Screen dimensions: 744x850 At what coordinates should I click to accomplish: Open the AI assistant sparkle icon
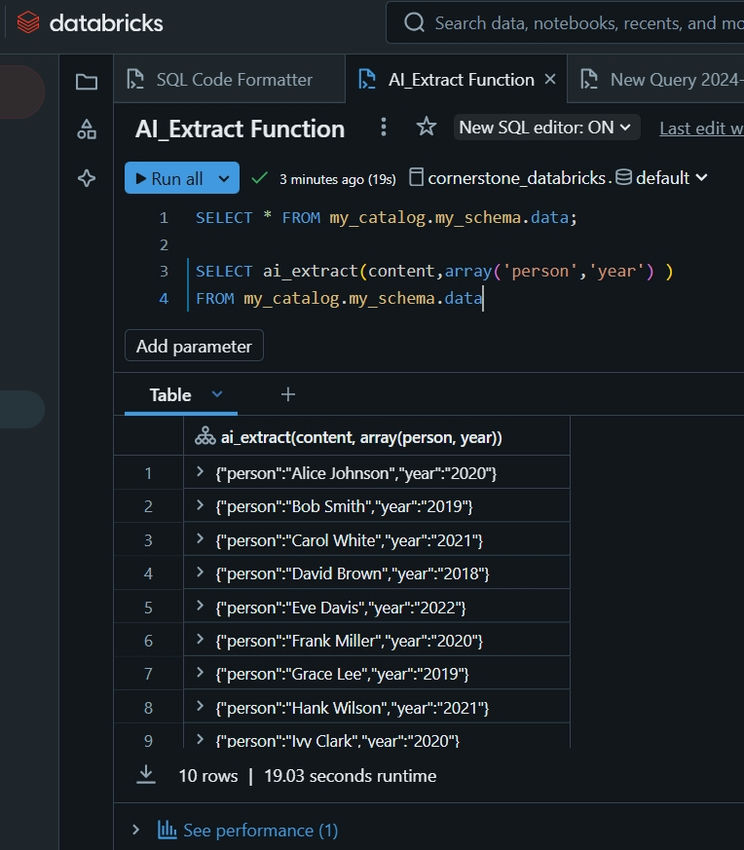[x=87, y=178]
